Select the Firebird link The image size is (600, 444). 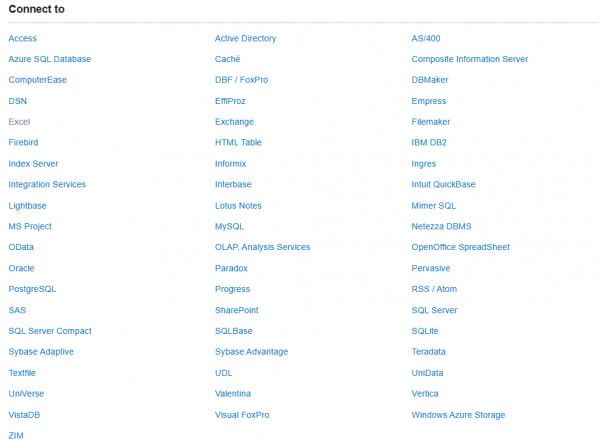pos(23,142)
